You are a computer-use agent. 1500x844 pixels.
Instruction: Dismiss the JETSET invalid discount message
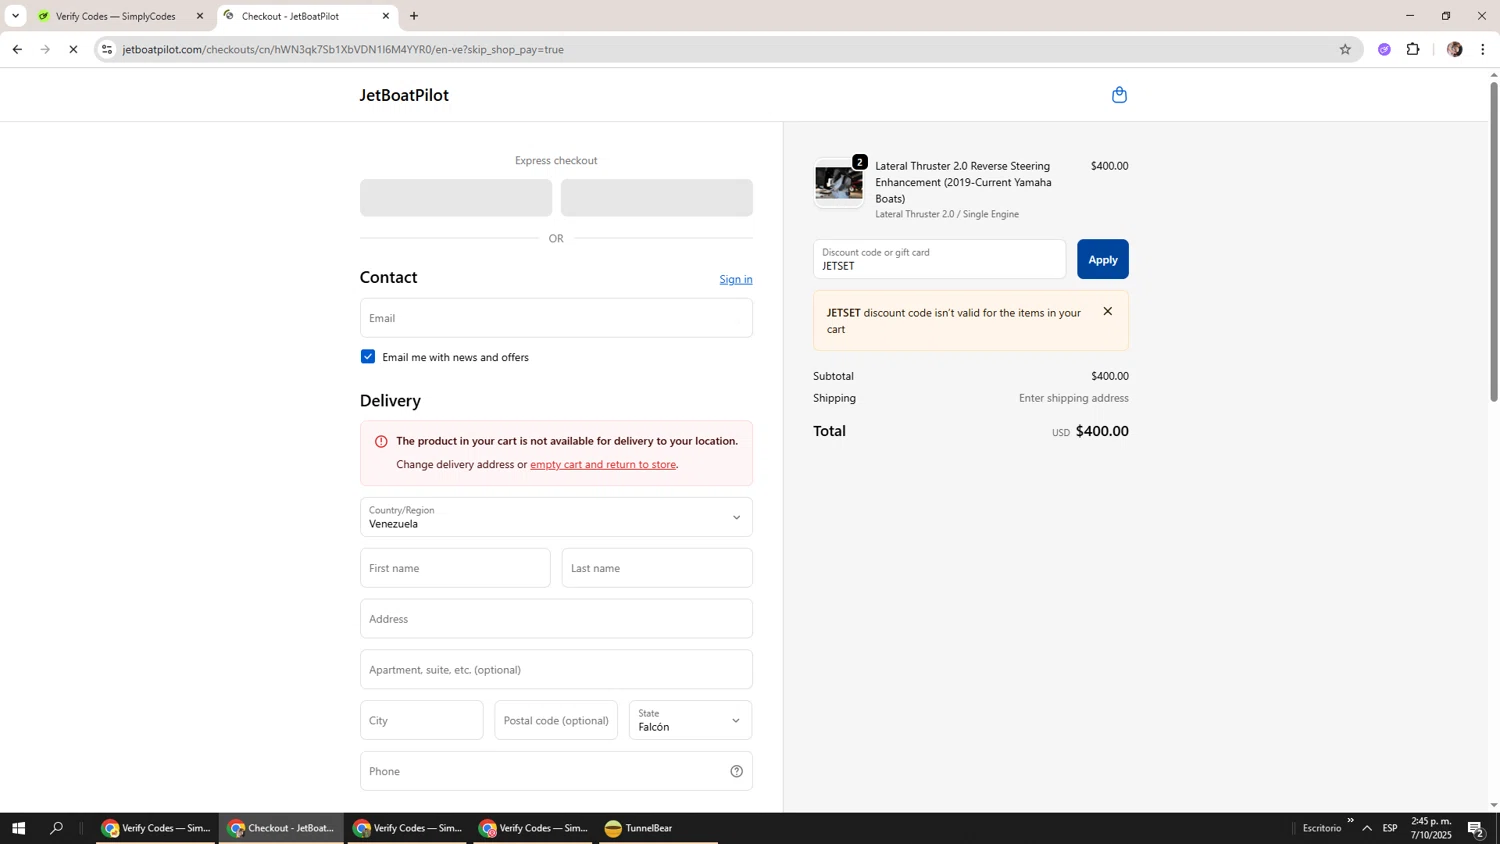click(x=1107, y=311)
